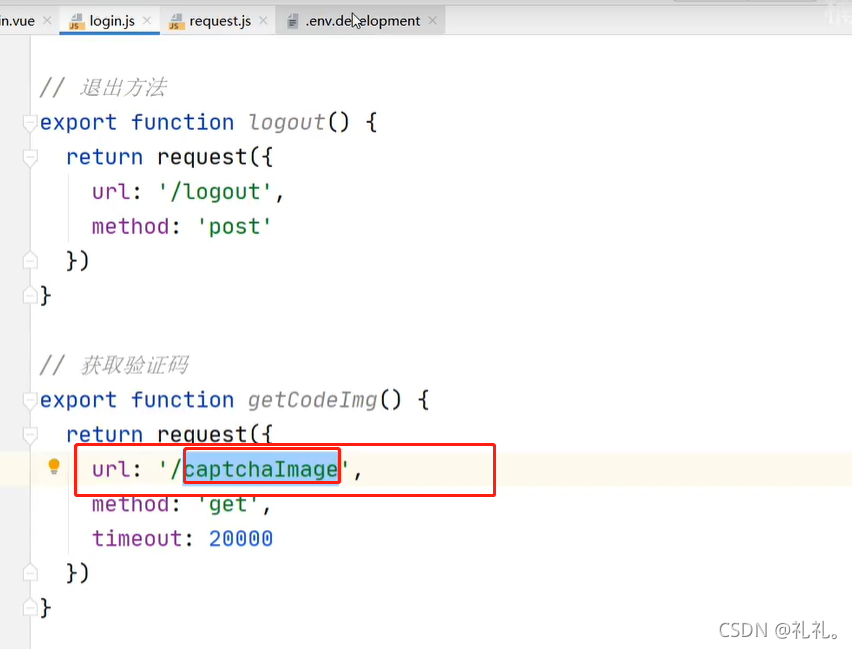Open the .env.development tab

362,21
